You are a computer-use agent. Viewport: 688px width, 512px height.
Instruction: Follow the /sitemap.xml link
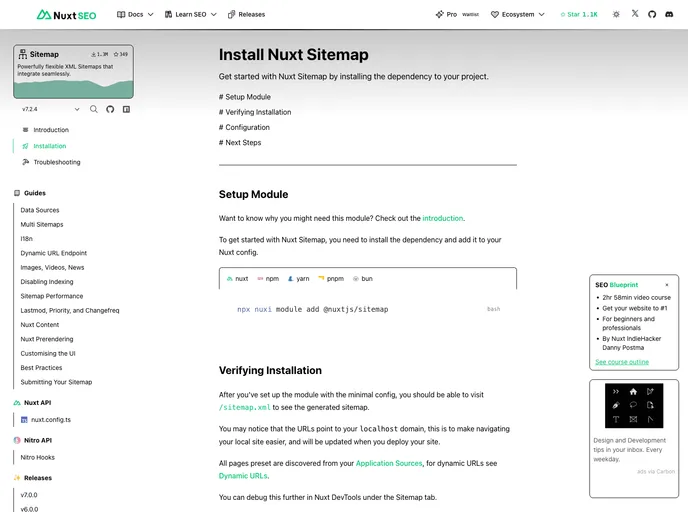pyautogui.click(x=244, y=408)
